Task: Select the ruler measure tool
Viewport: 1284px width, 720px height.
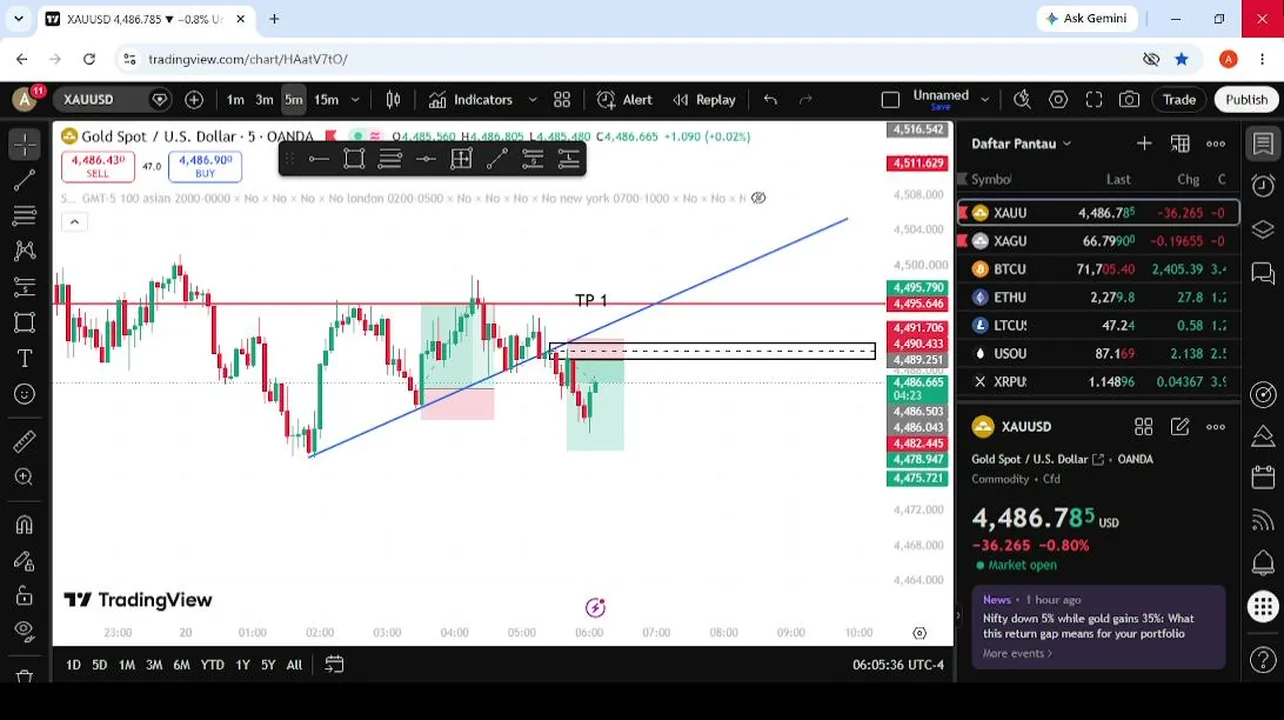Action: (25, 441)
